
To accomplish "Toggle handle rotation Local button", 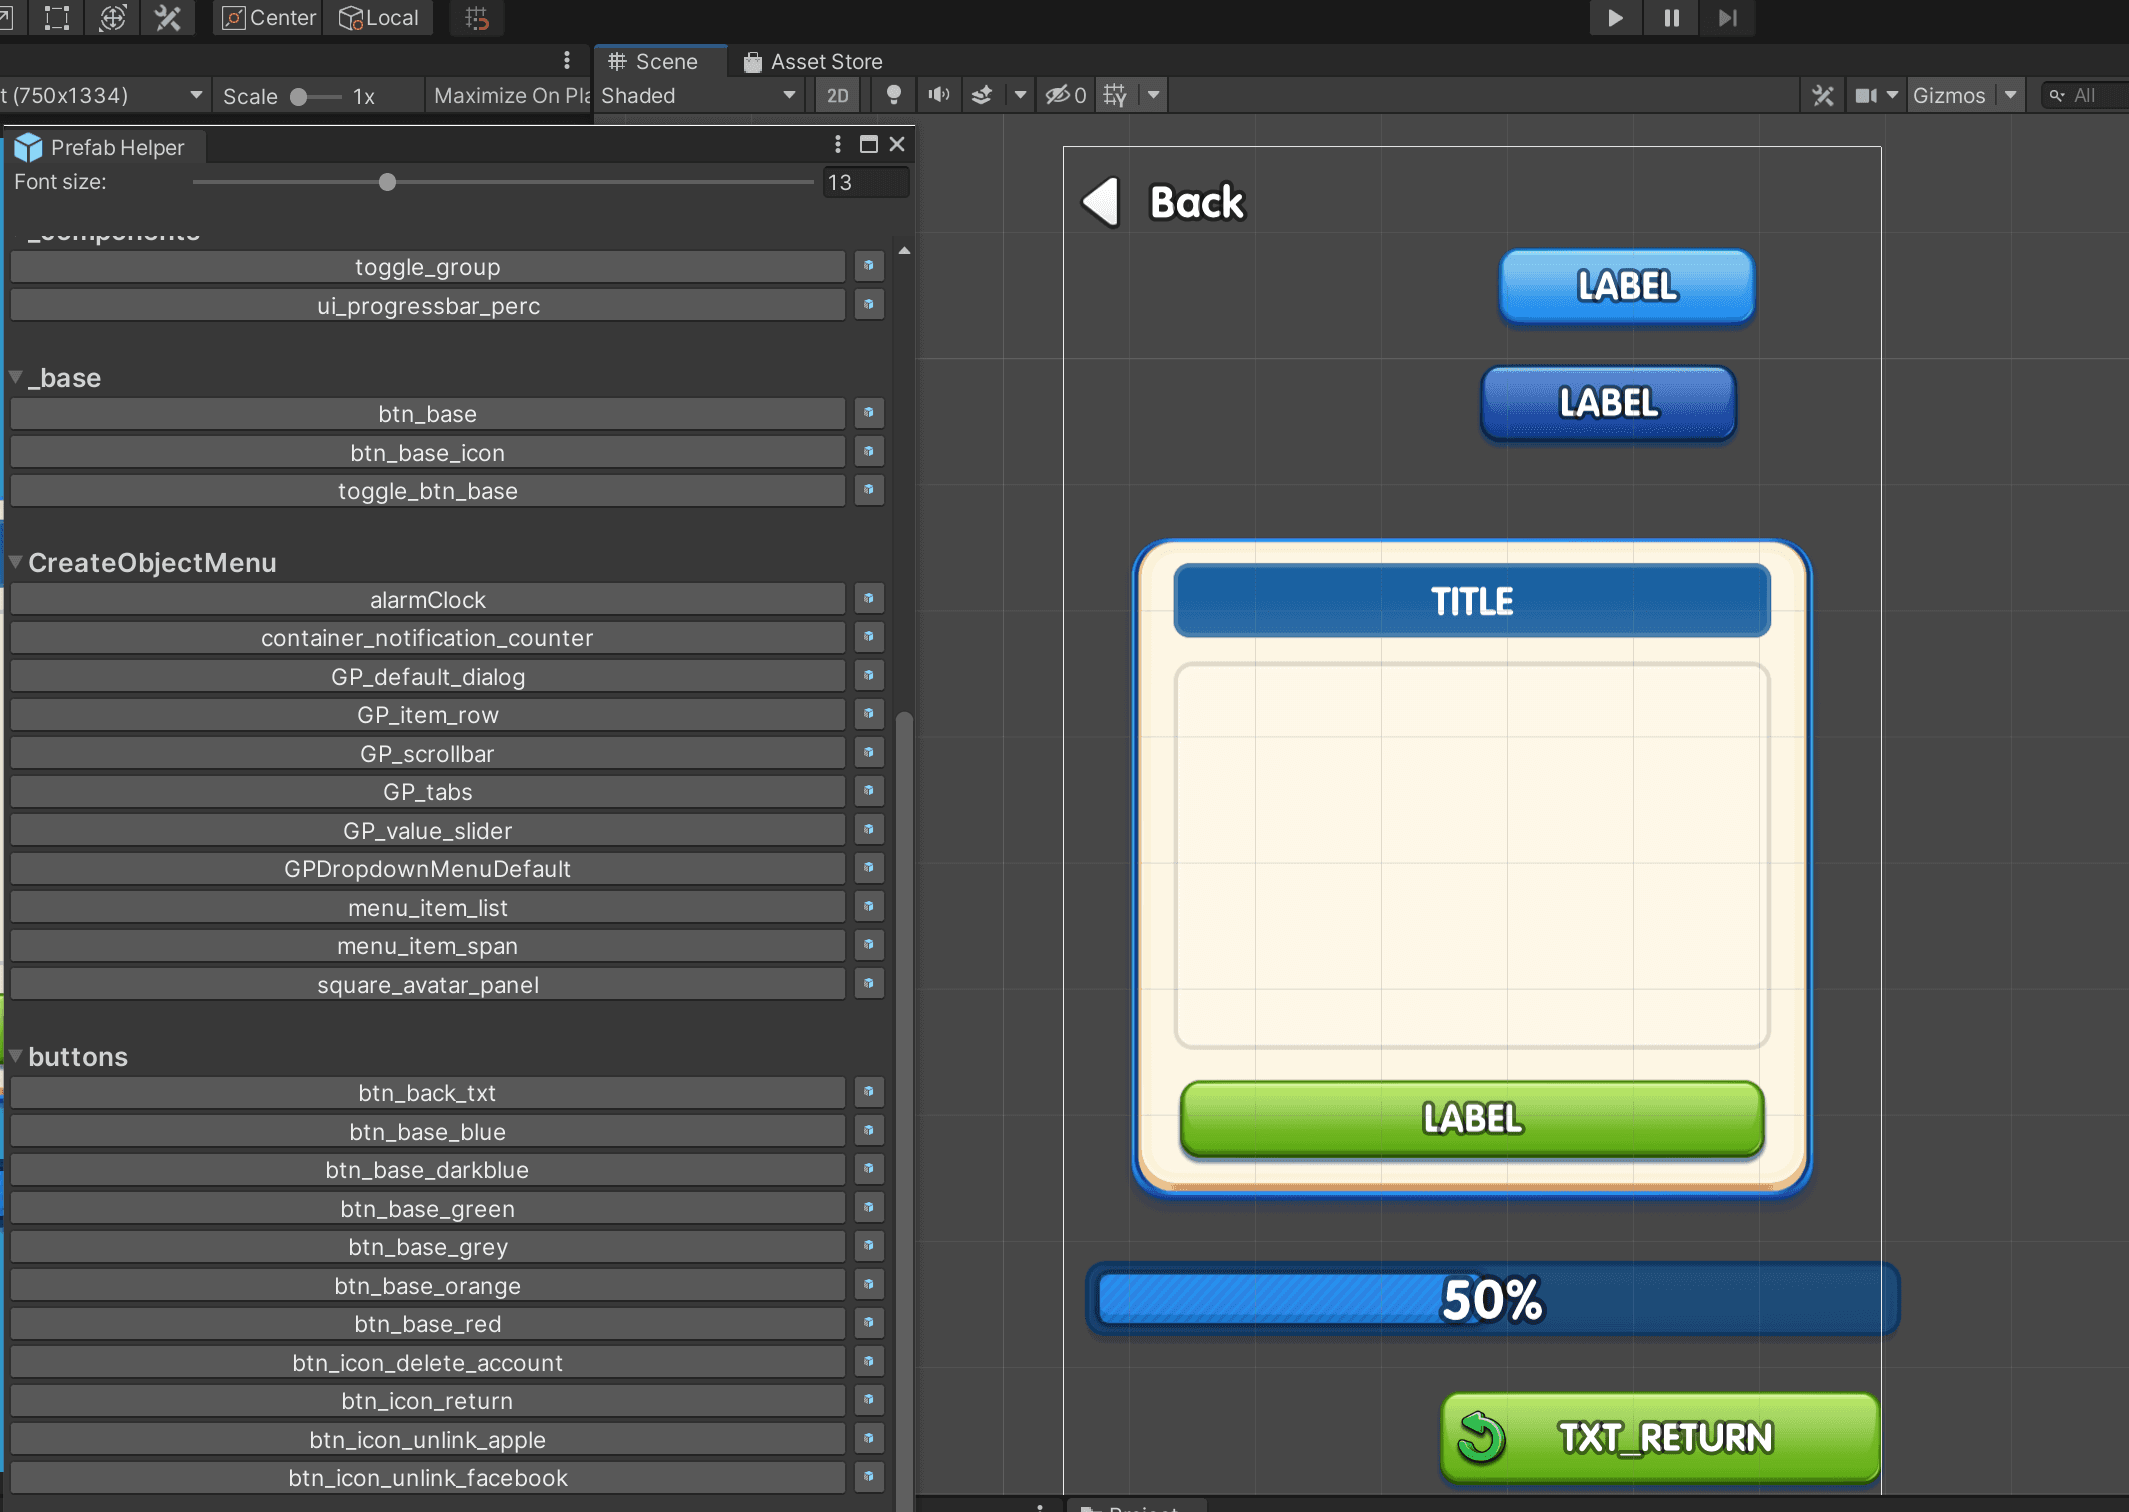I will tap(379, 17).
